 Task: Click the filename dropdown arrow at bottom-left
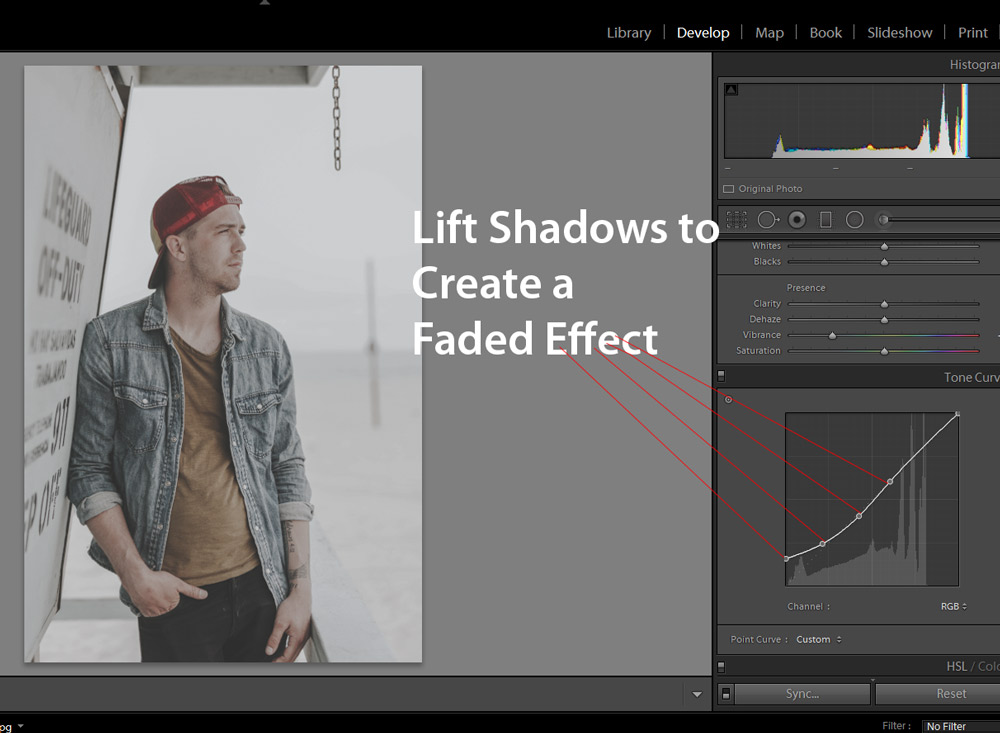coord(20,726)
